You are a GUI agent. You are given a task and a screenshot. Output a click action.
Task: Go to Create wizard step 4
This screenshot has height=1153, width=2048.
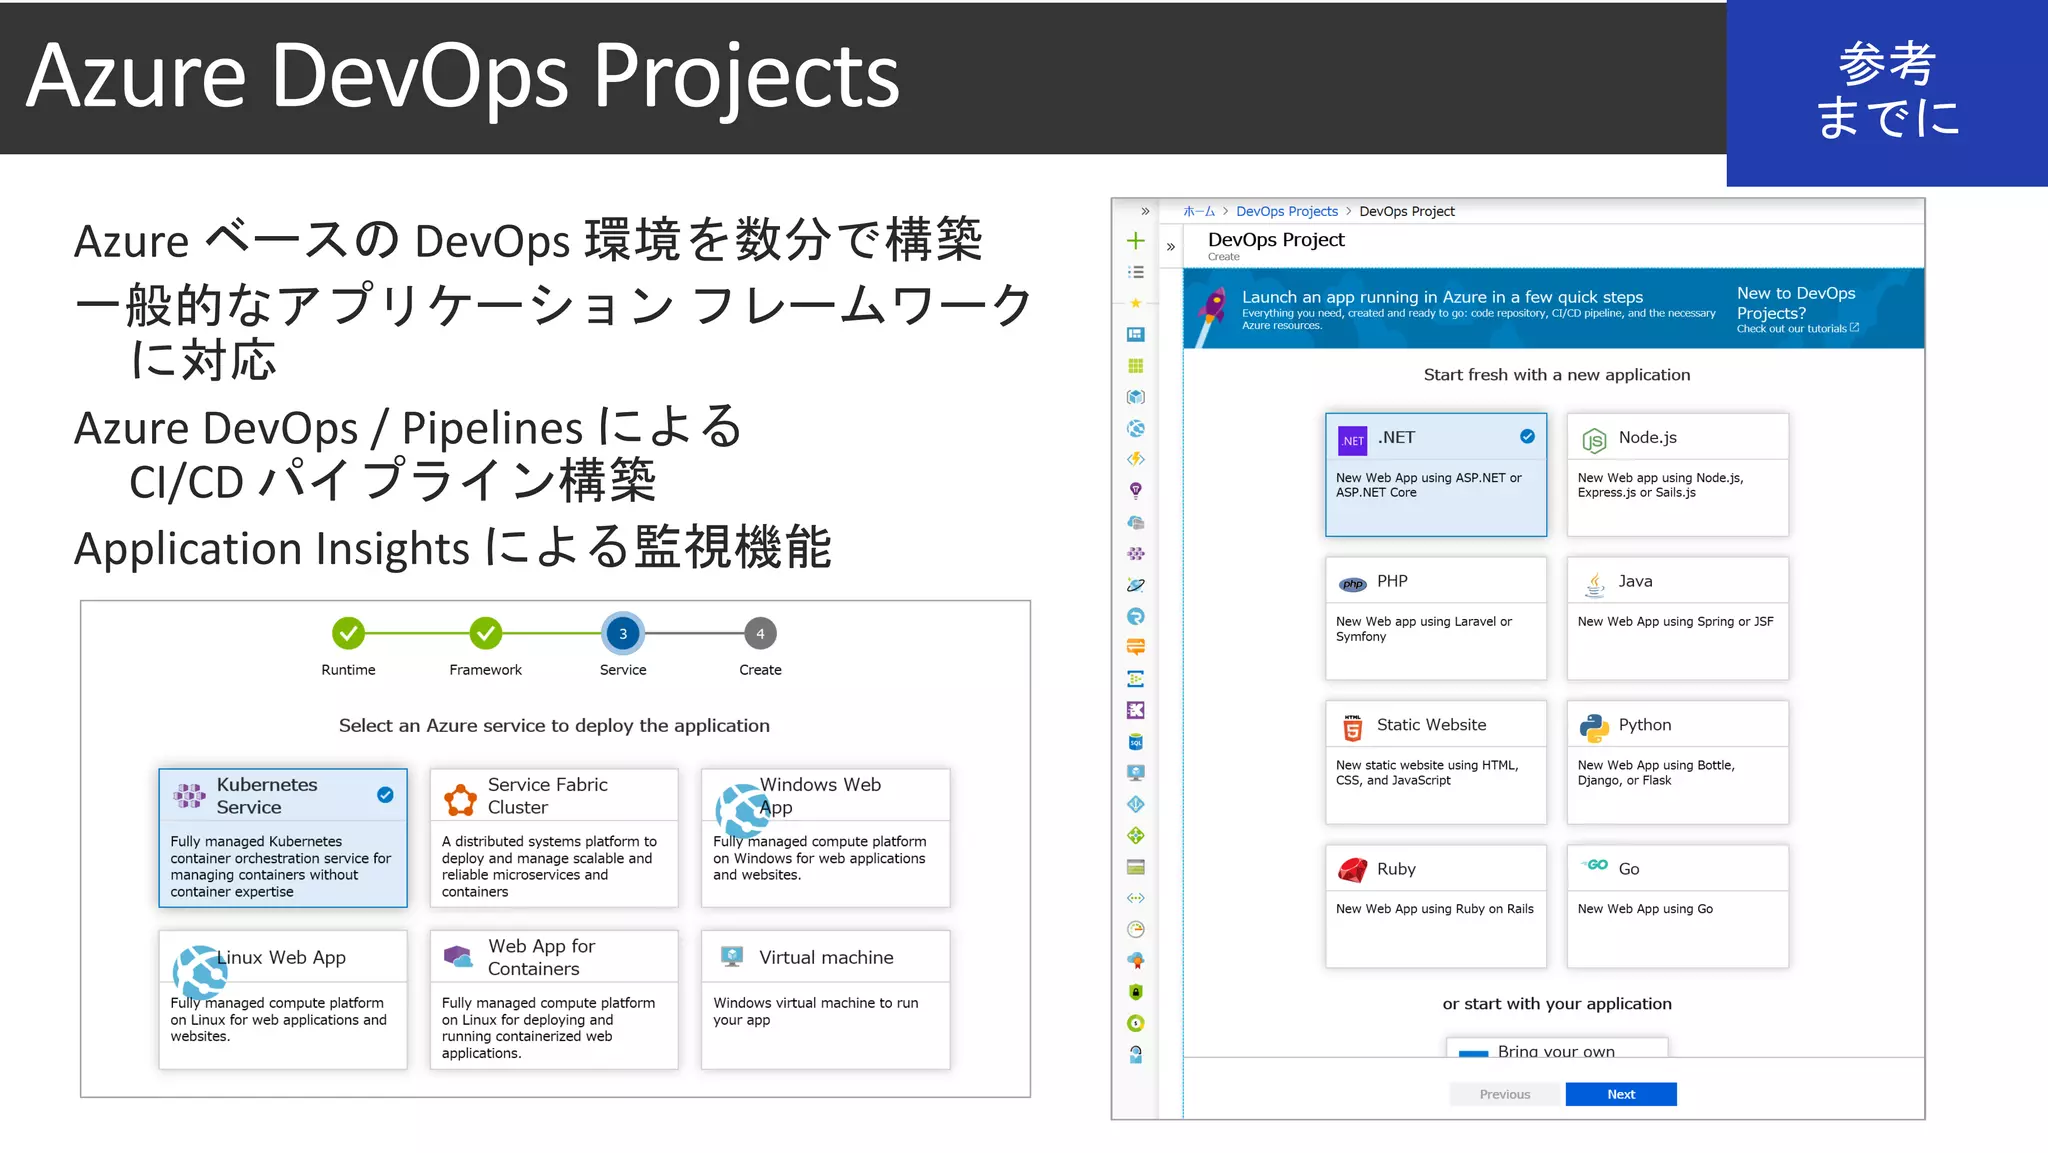point(760,633)
